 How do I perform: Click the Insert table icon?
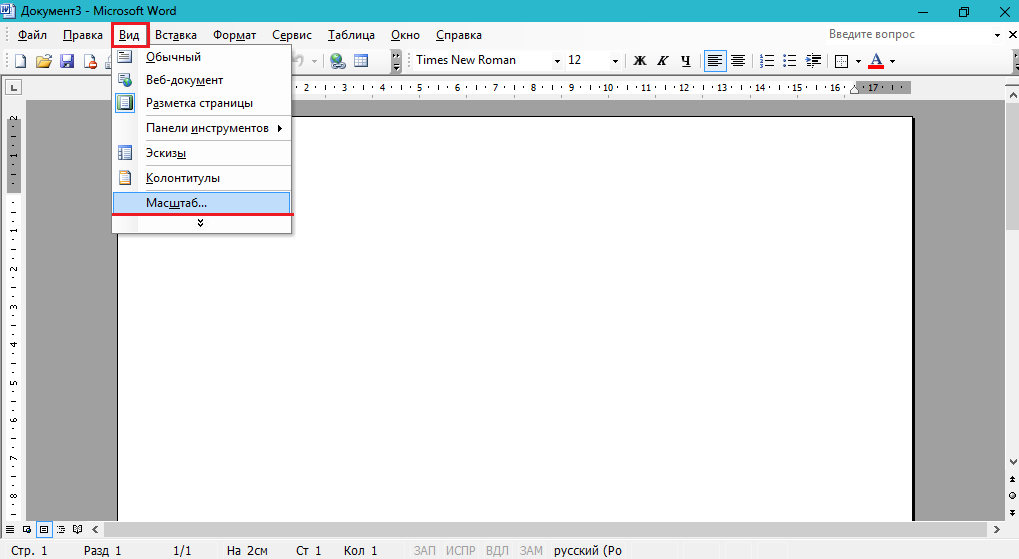coord(361,61)
